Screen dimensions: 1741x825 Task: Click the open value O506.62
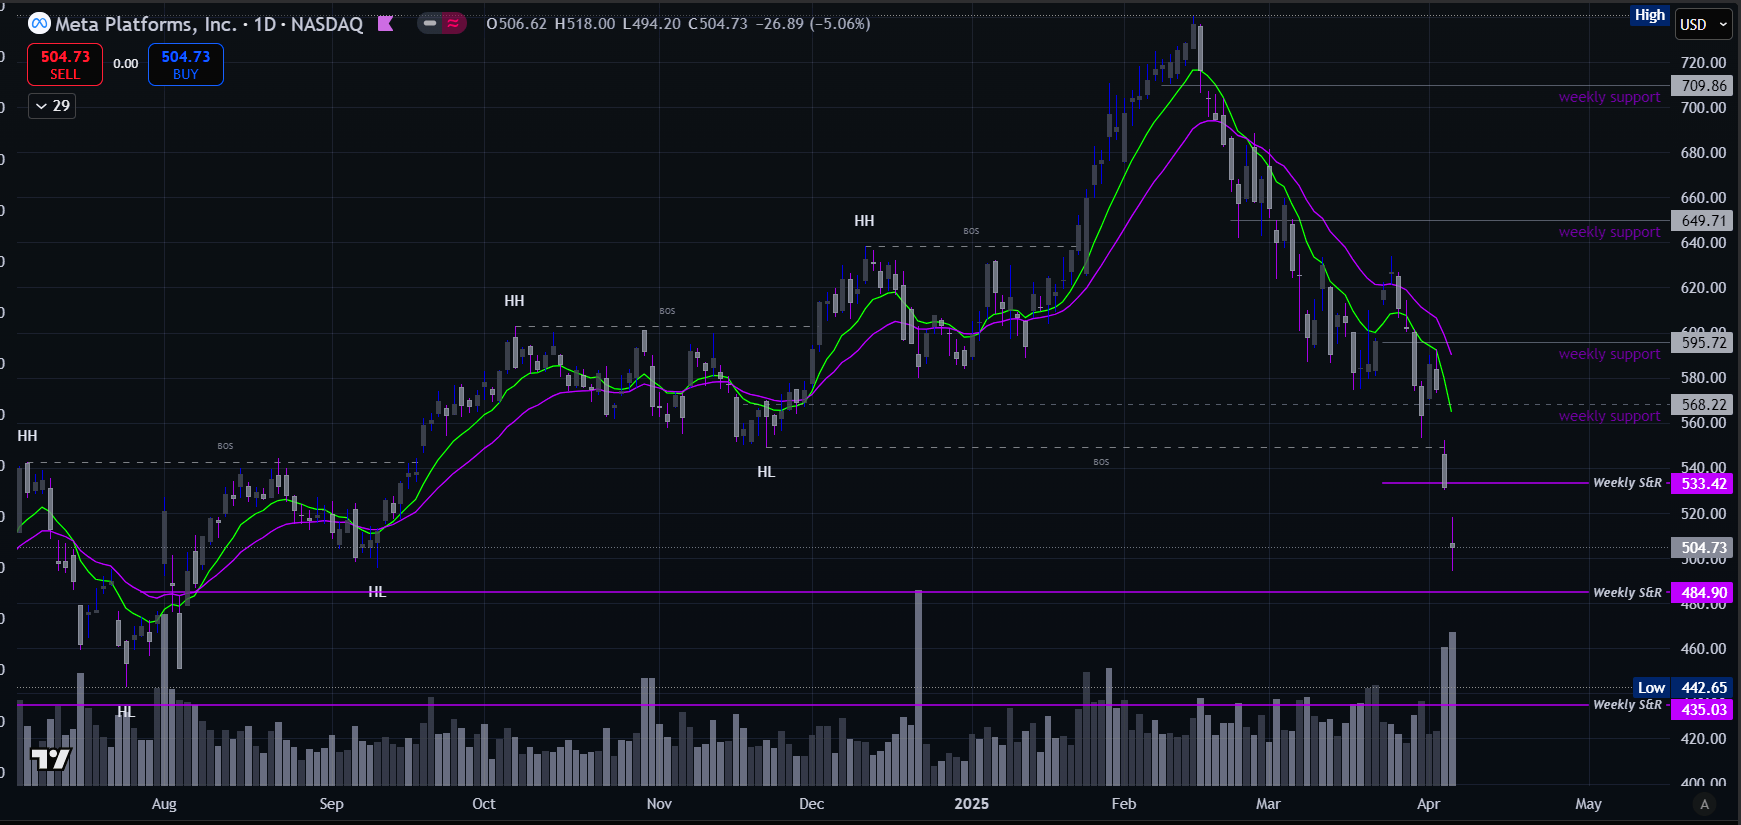(x=516, y=24)
